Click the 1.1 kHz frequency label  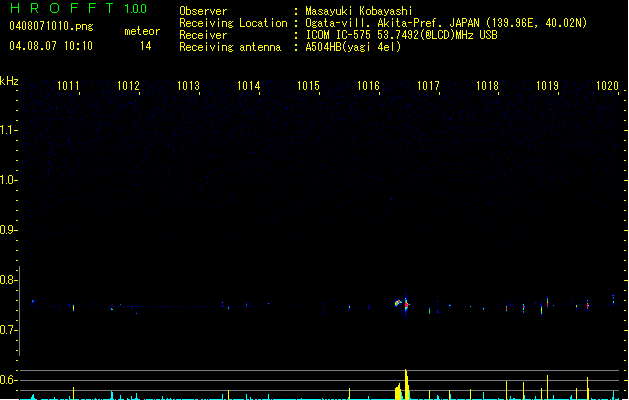8,130
